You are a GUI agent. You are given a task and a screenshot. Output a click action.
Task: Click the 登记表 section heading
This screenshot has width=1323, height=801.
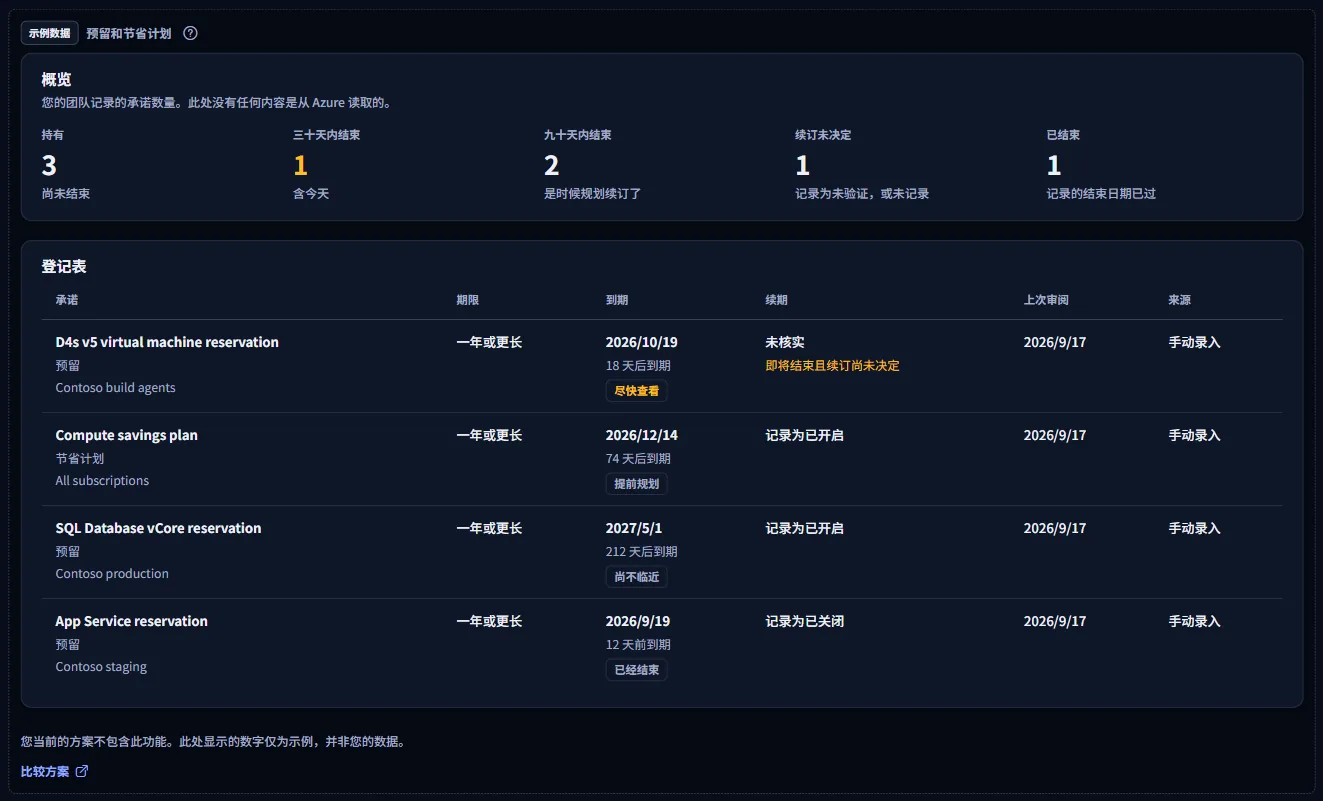(x=64, y=267)
